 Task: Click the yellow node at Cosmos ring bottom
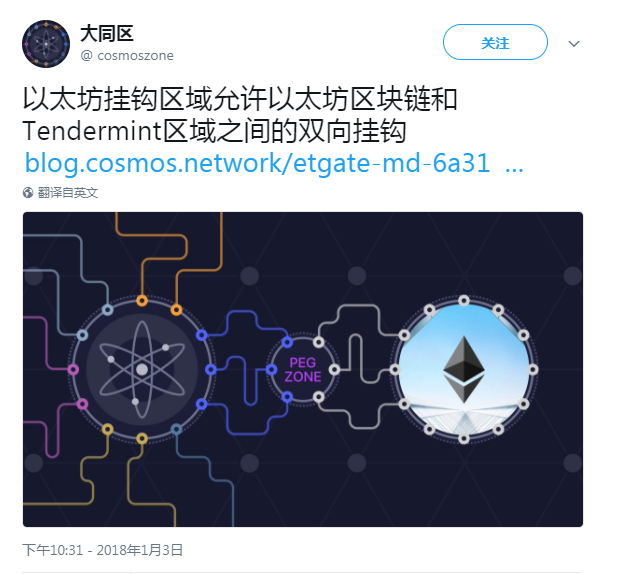pos(142,438)
